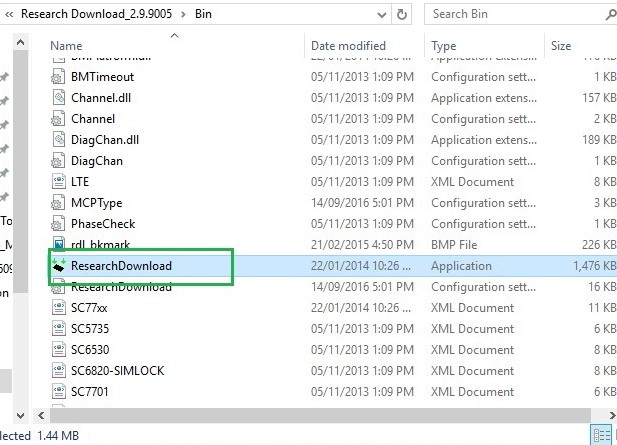Click the Channel.dll file icon
Screen dimensions: 617x445
click(x=59, y=98)
